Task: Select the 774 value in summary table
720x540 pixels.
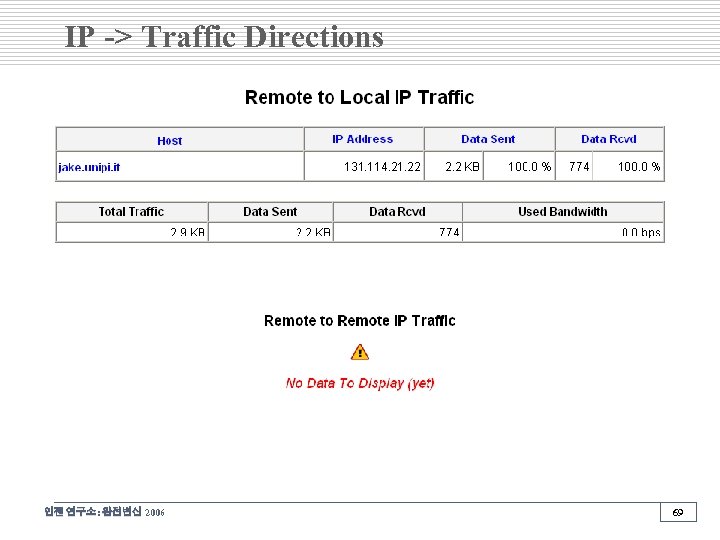Action: [x=449, y=232]
